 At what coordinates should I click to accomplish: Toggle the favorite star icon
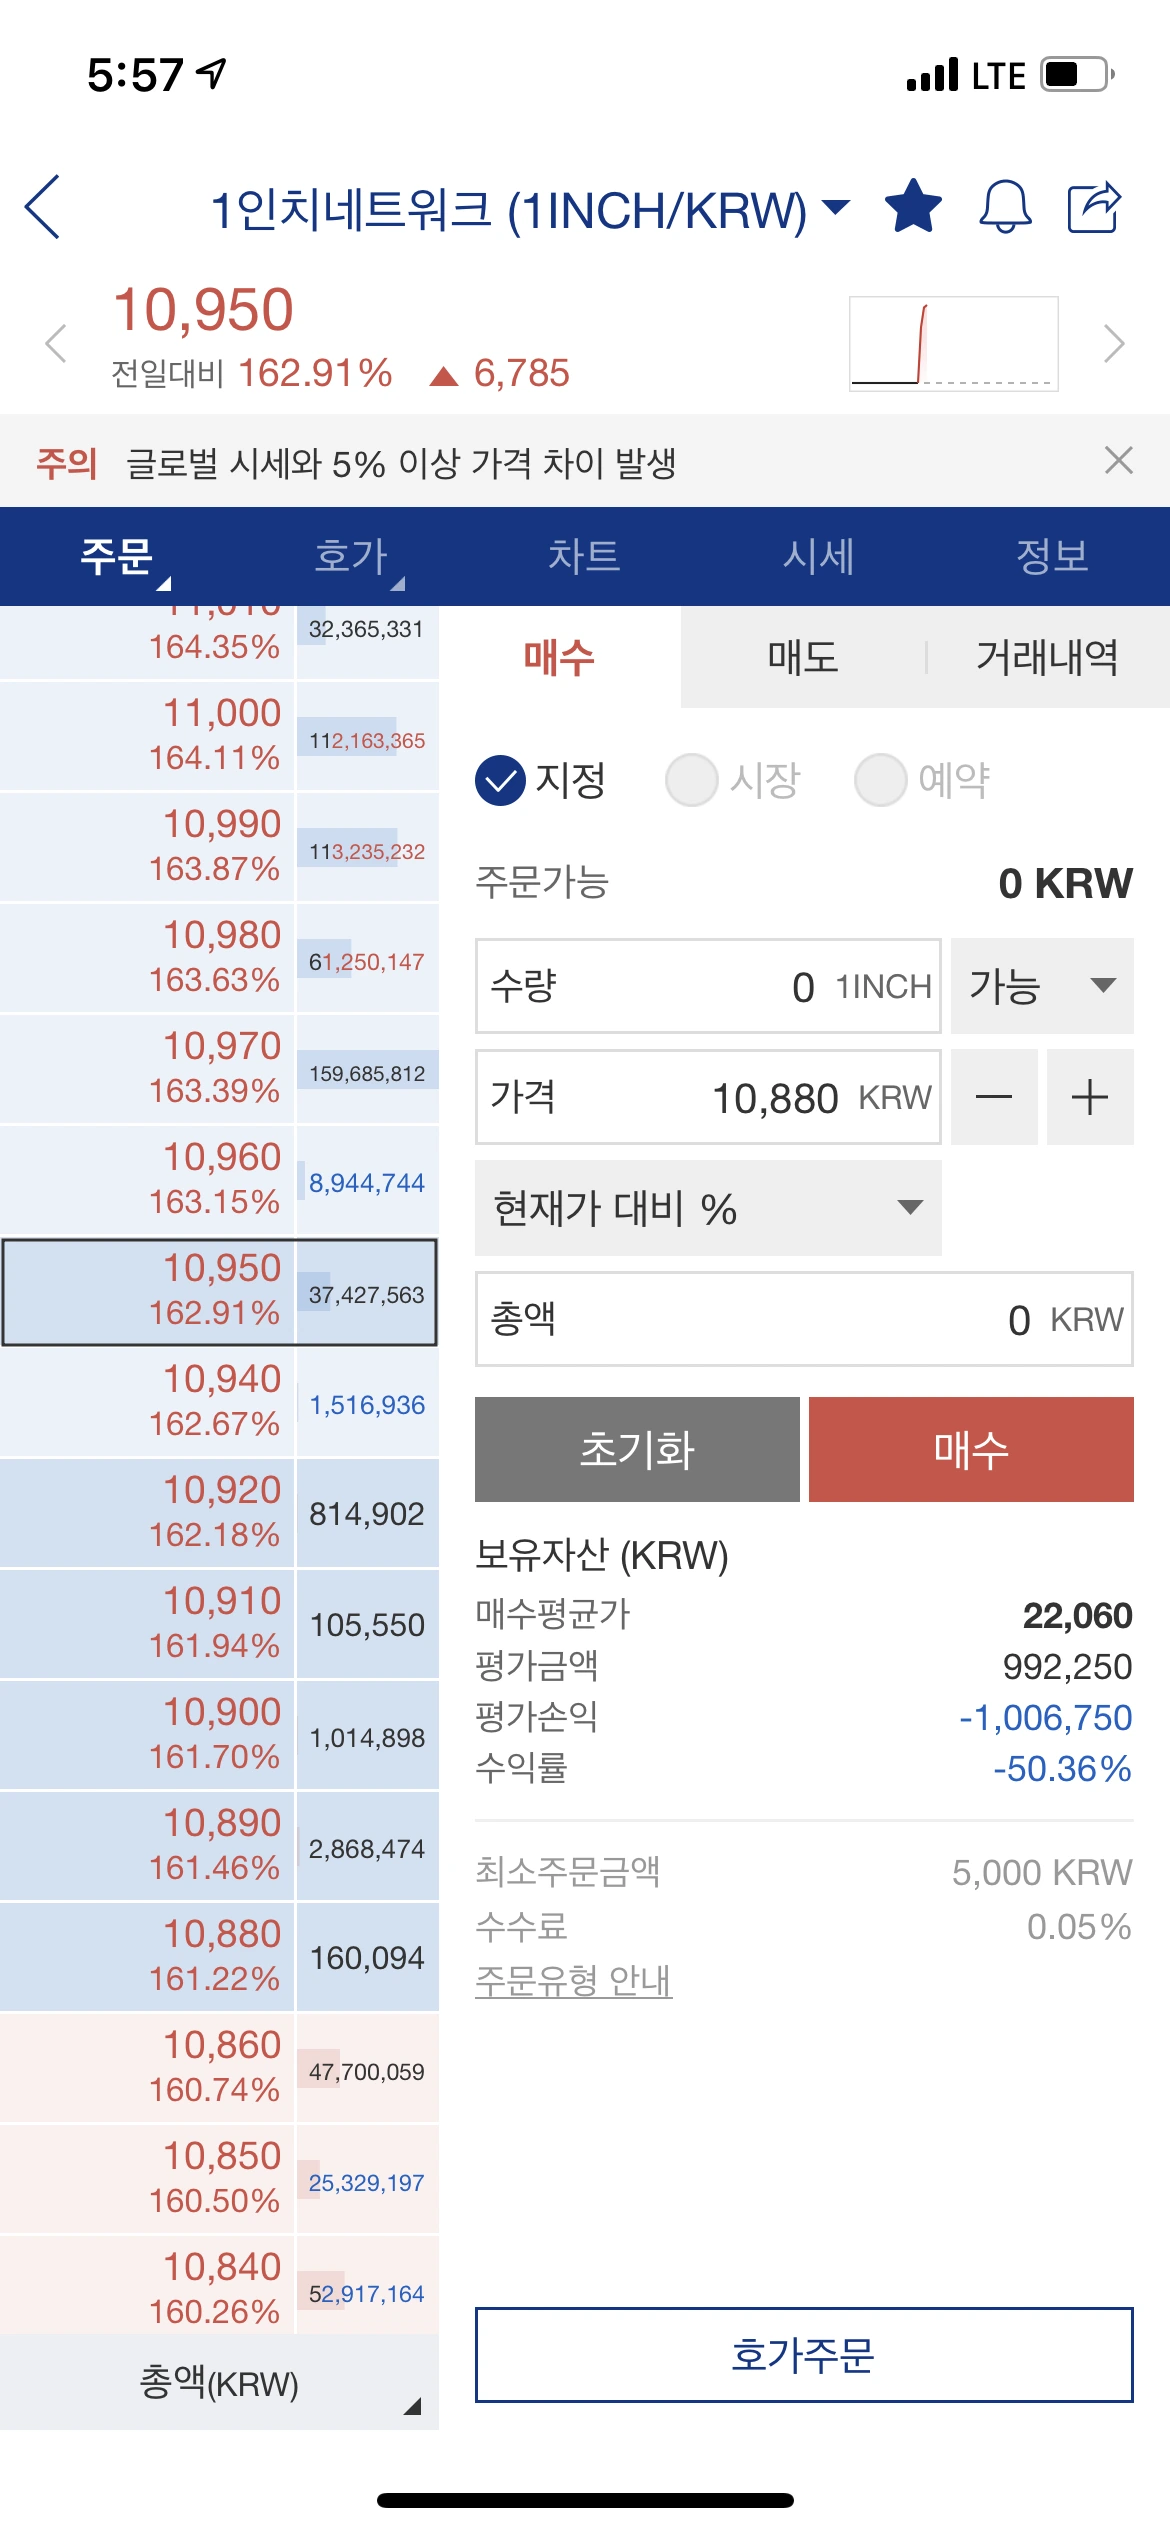coord(913,207)
